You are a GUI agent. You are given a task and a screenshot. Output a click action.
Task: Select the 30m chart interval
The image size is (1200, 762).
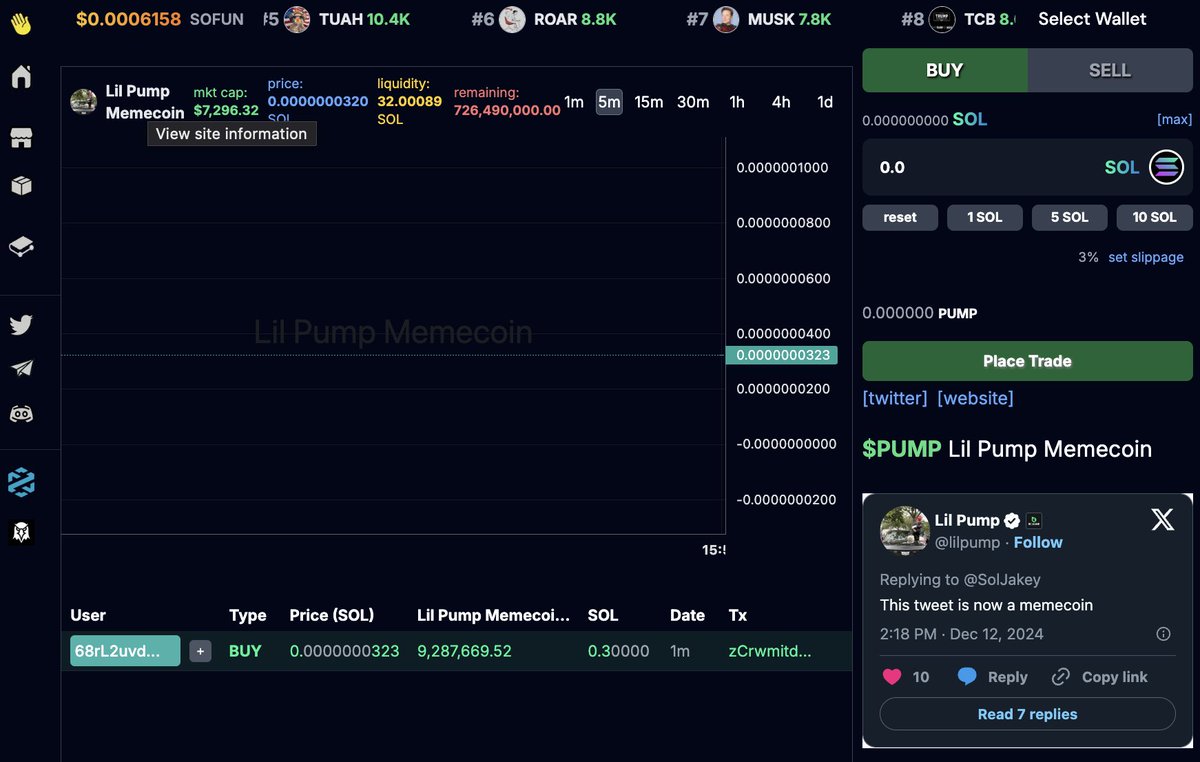click(x=693, y=102)
